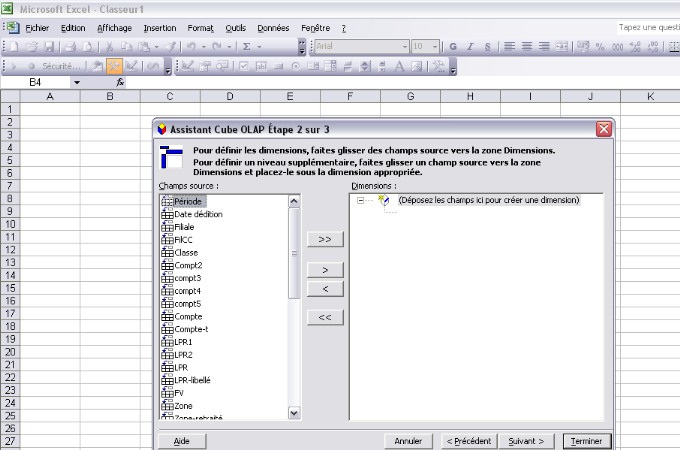Align text right

tap(544, 46)
